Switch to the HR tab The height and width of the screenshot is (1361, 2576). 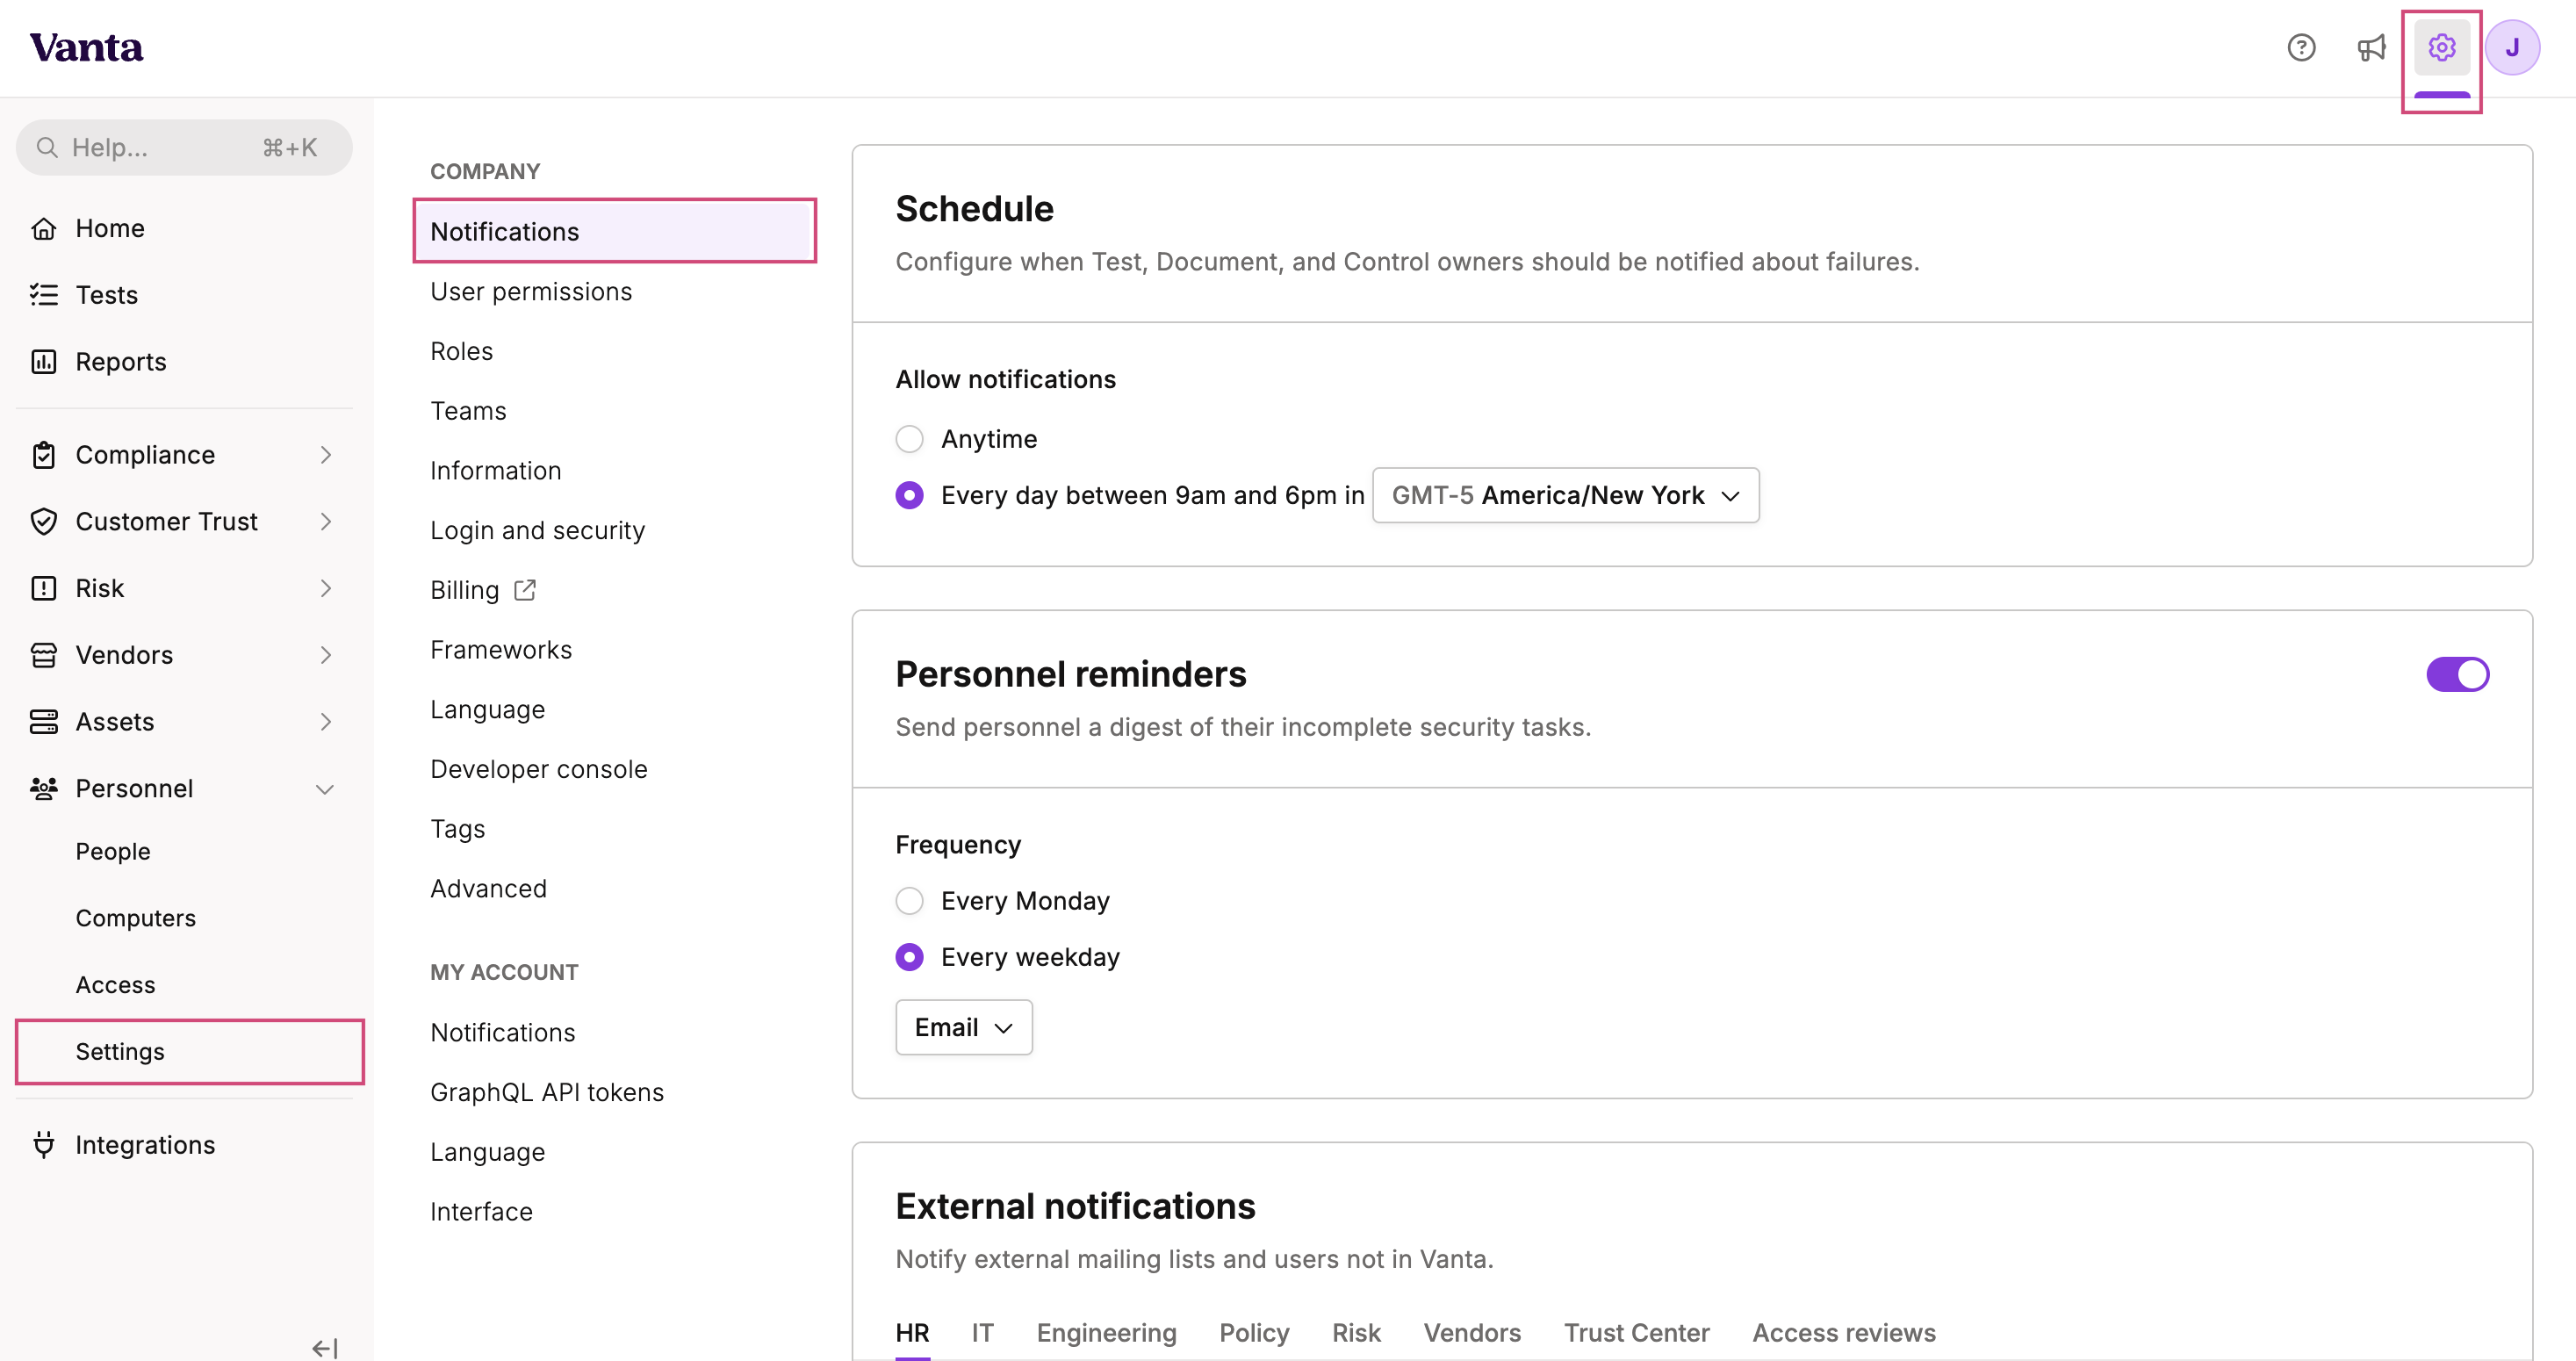[912, 1333]
